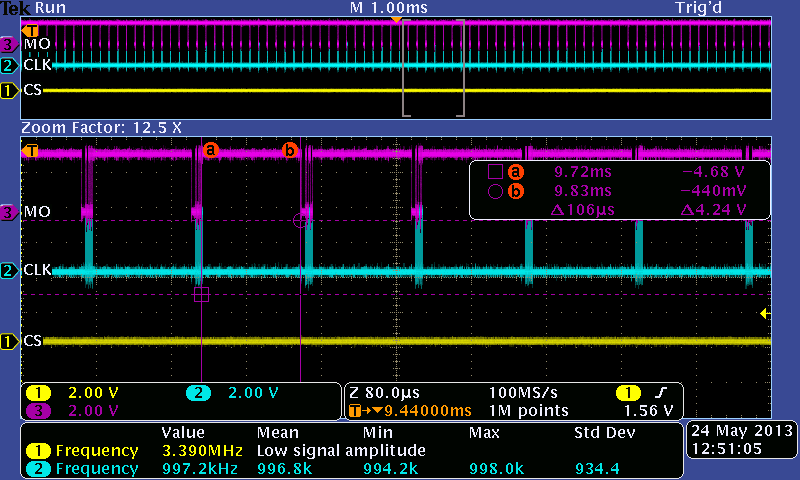Click the Z 80.0µs zoom timebase readout
This screenshot has width=800, height=480.
coord(385,393)
